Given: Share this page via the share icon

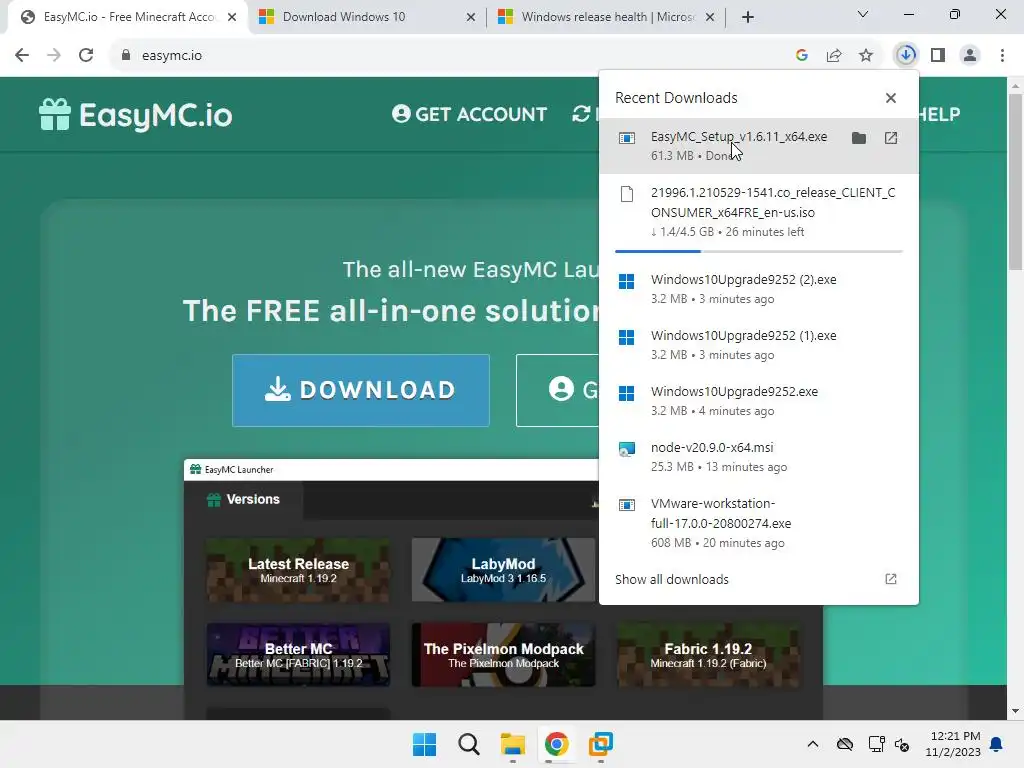Looking at the screenshot, I should [834, 56].
